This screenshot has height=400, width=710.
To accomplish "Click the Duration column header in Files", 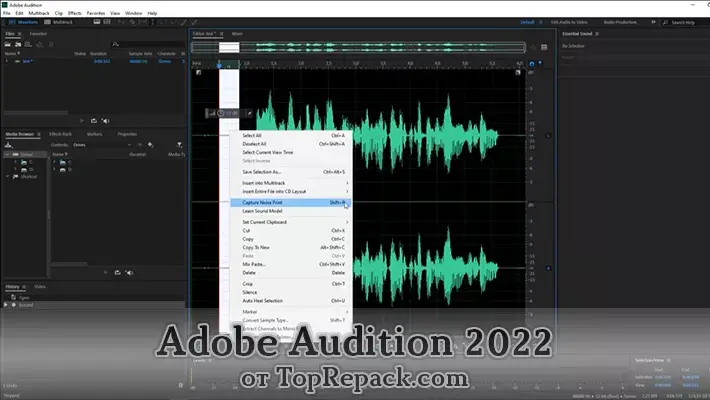I will click(x=98, y=53).
